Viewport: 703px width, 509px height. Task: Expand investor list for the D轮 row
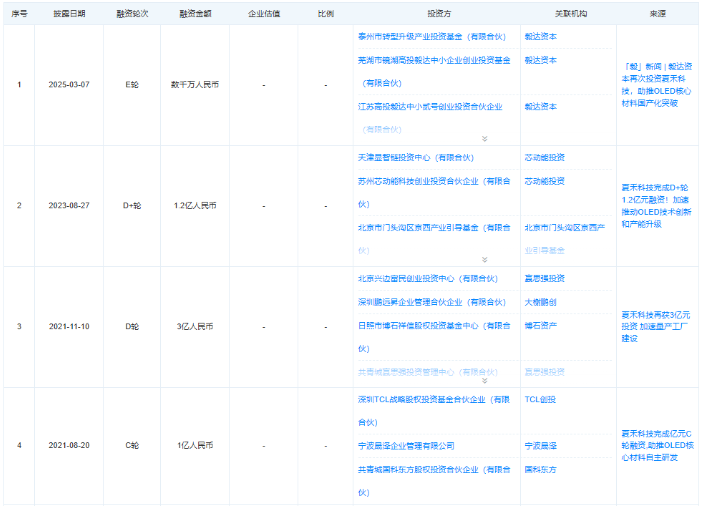[484, 381]
